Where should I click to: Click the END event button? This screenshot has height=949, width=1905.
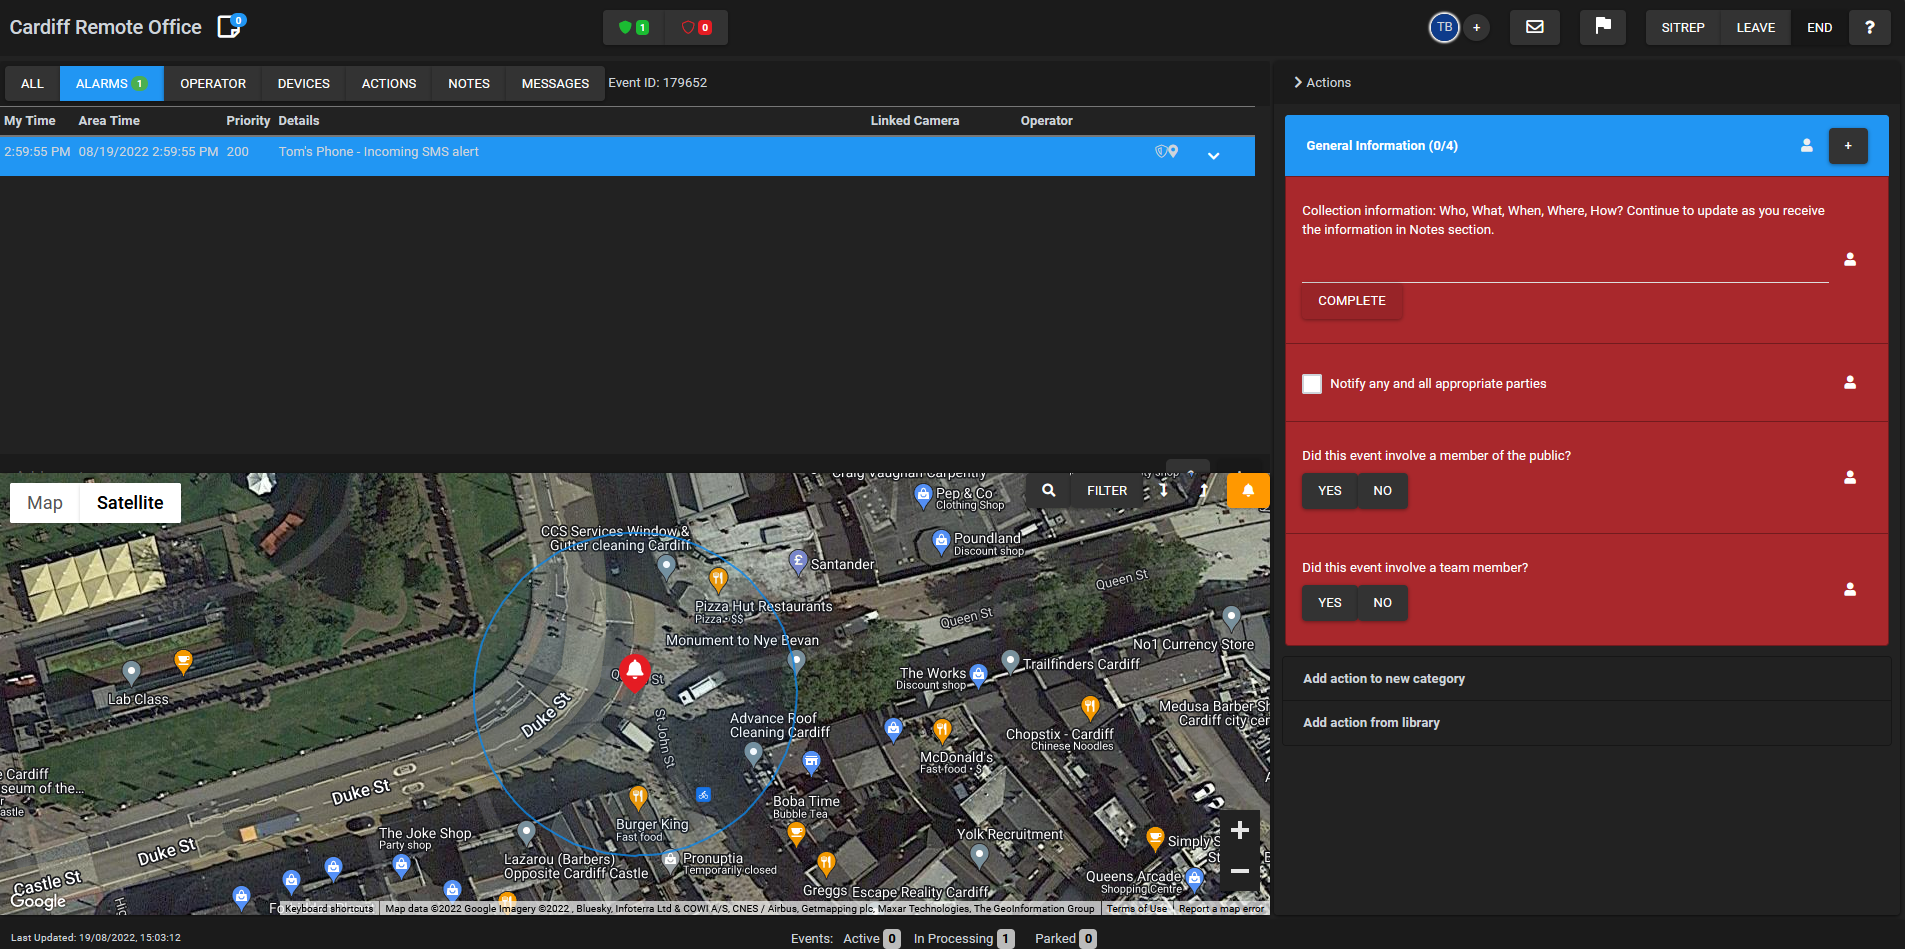pos(1820,27)
